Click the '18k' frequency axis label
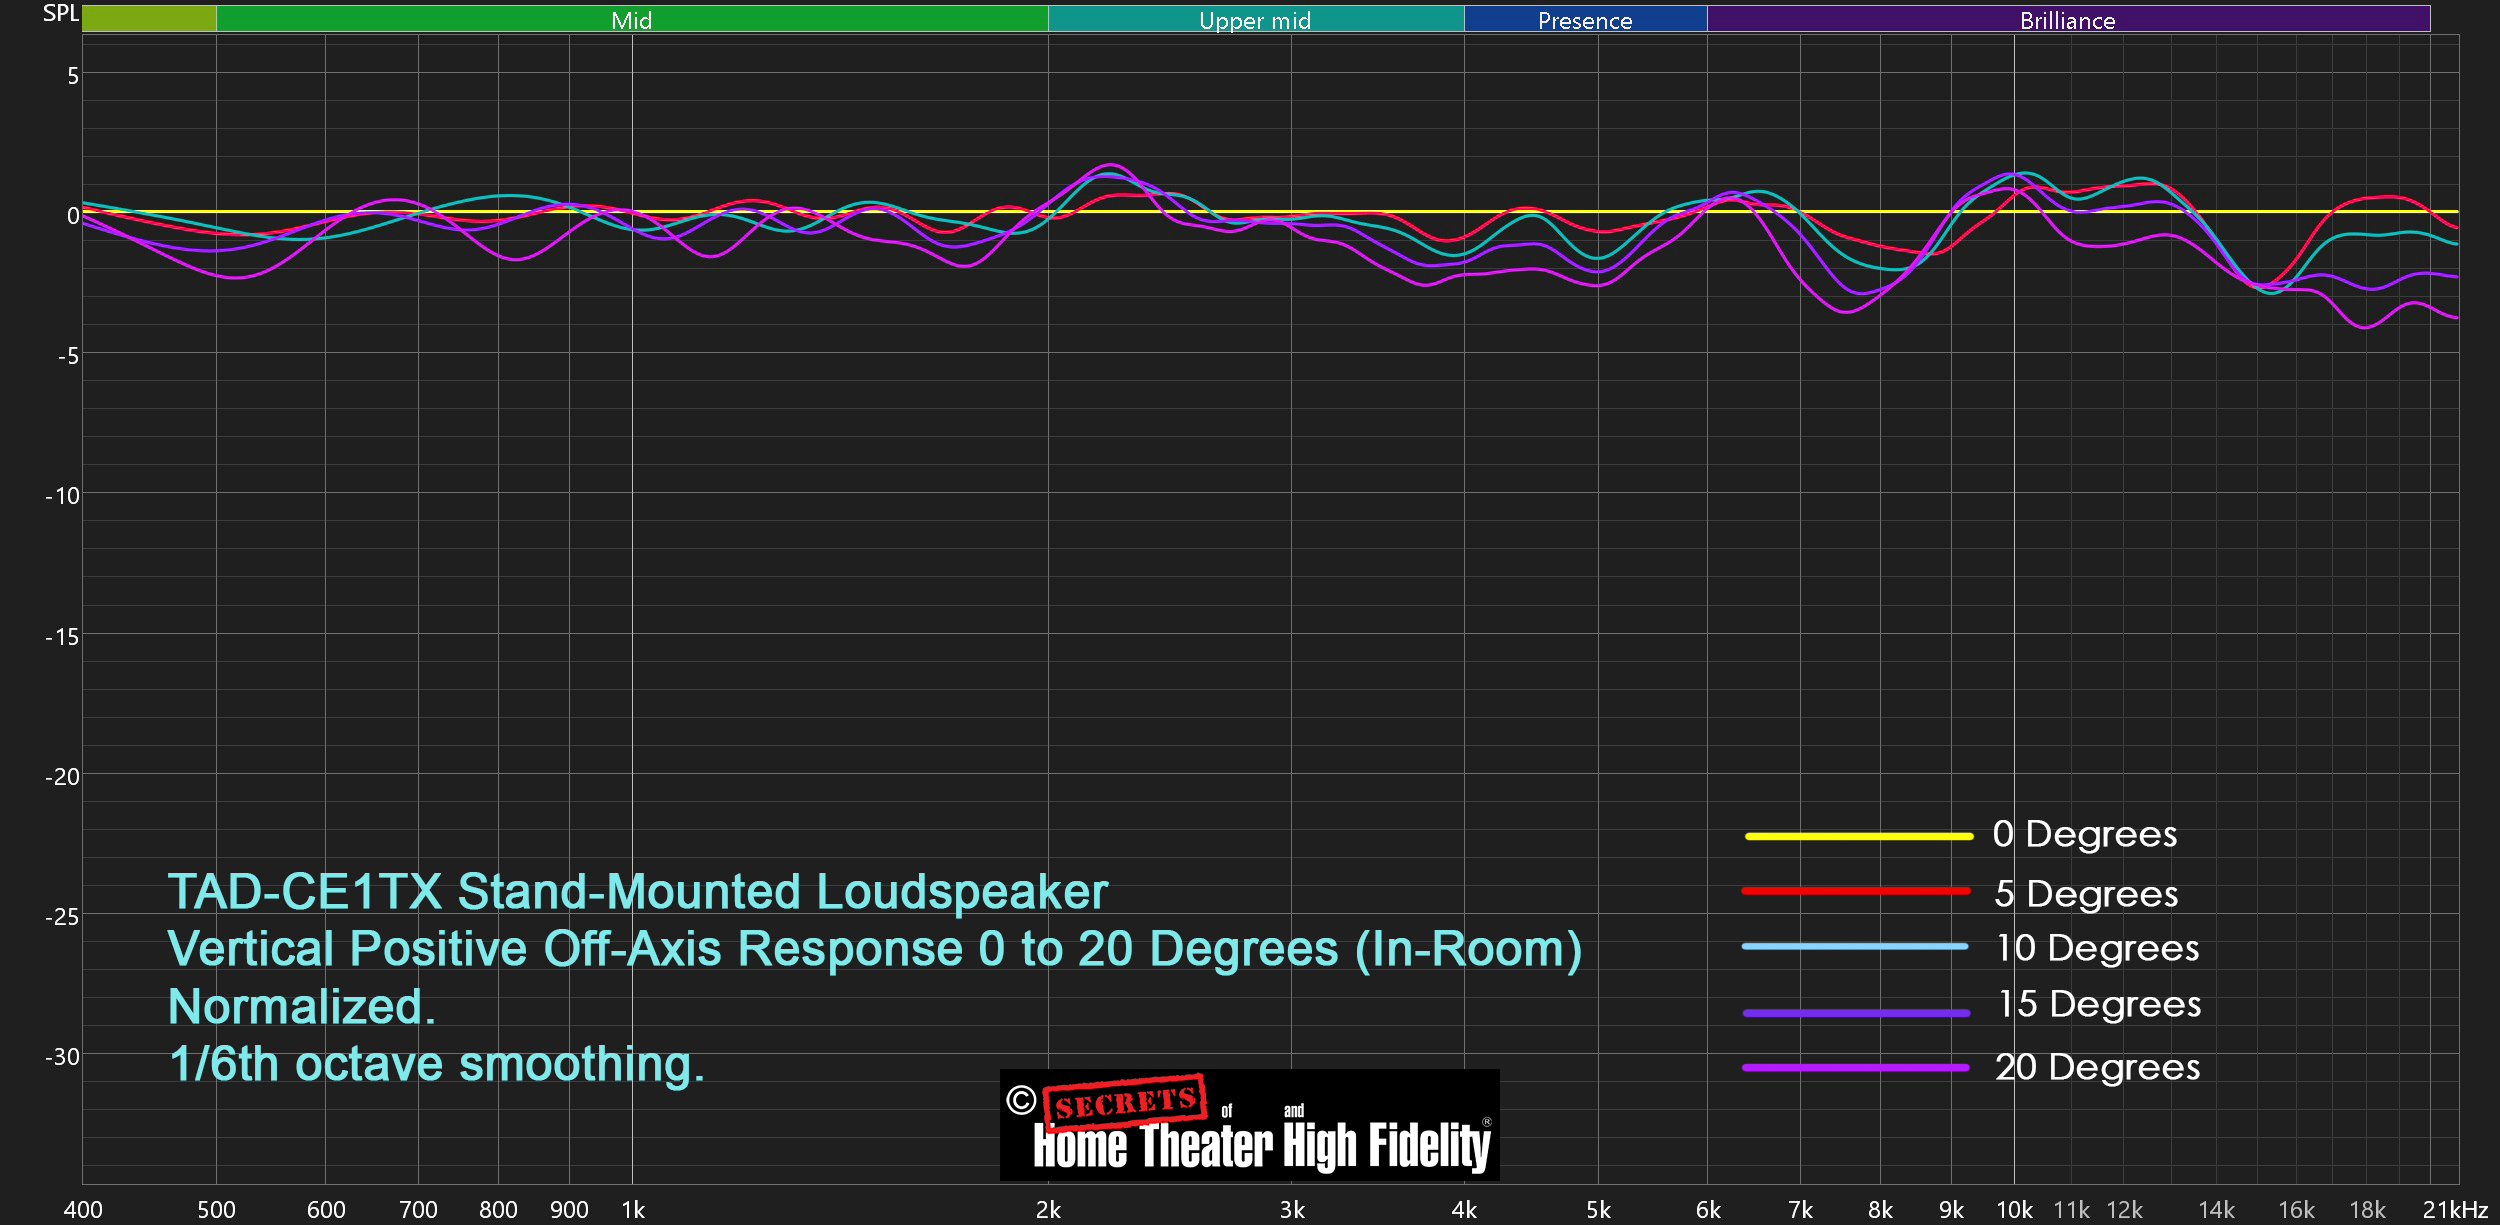The width and height of the screenshot is (2500, 1225). [2367, 1210]
